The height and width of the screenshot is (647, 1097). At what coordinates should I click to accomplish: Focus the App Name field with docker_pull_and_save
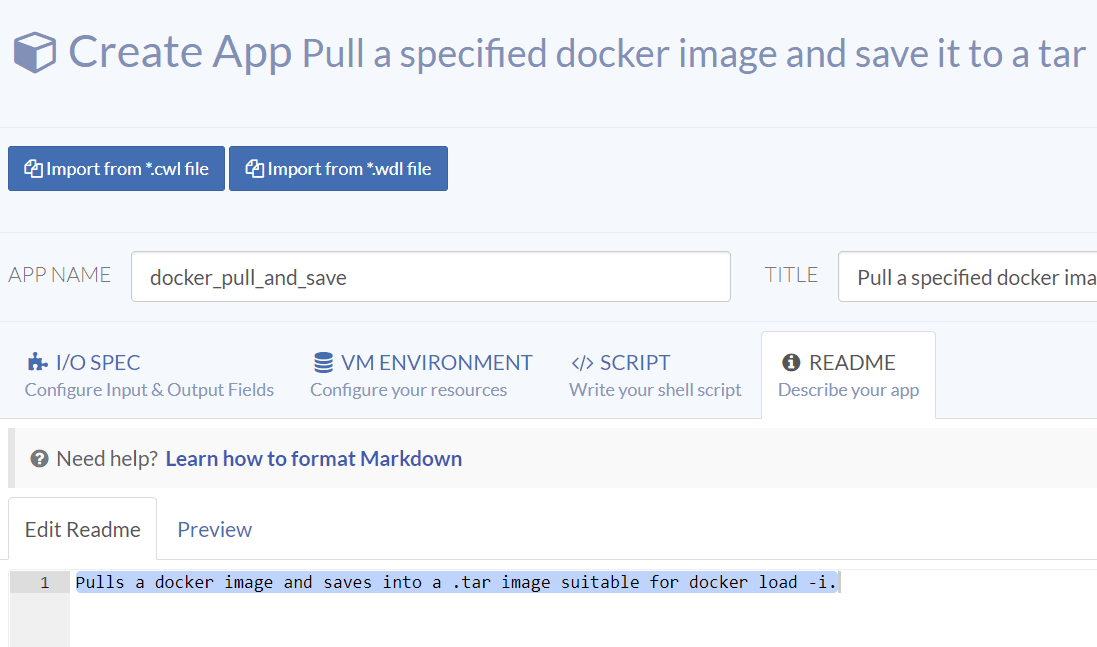coord(430,277)
